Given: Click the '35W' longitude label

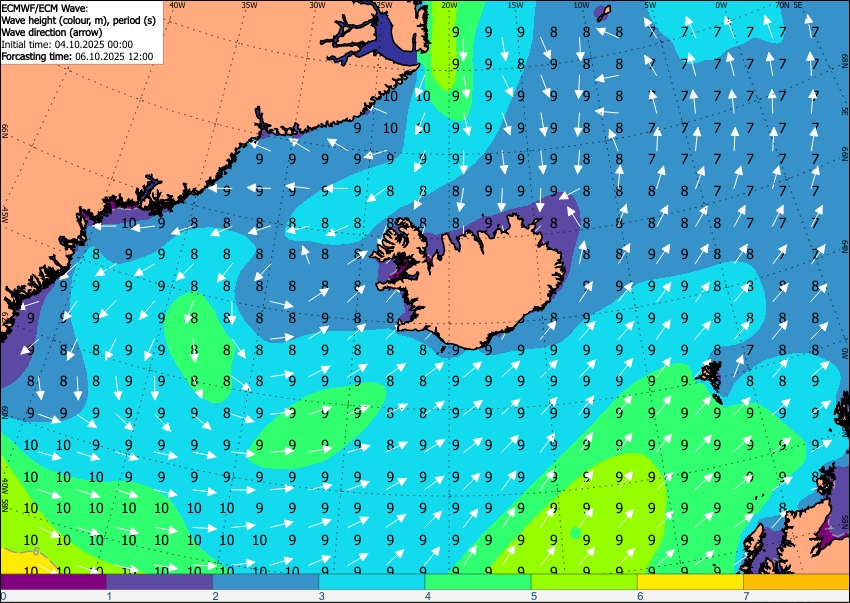Looking at the screenshot, I should 249,5.
